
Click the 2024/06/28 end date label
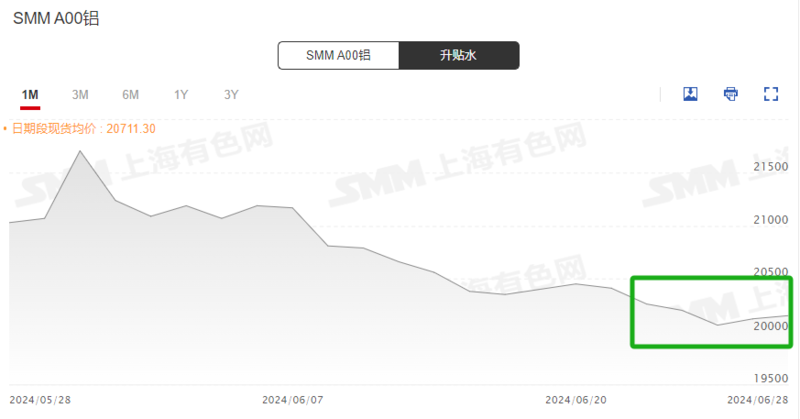point(758,400)
